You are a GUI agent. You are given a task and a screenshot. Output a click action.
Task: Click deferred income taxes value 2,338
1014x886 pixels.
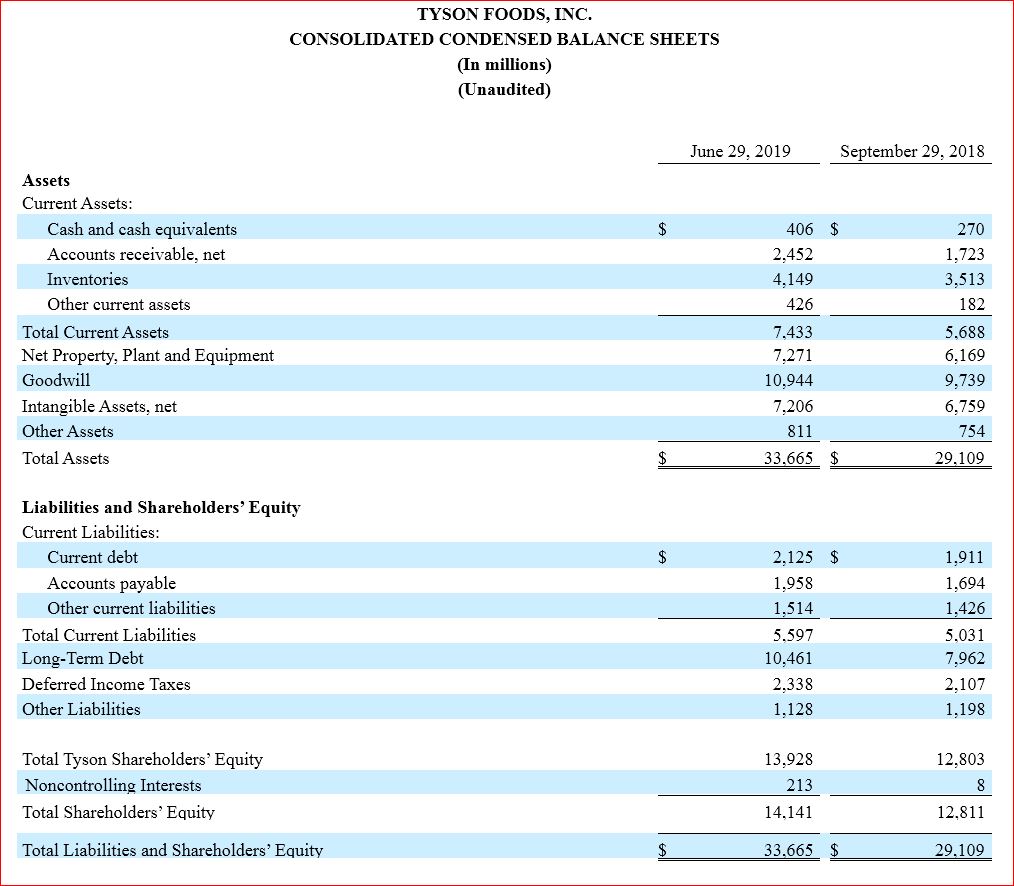pos(792,684)
